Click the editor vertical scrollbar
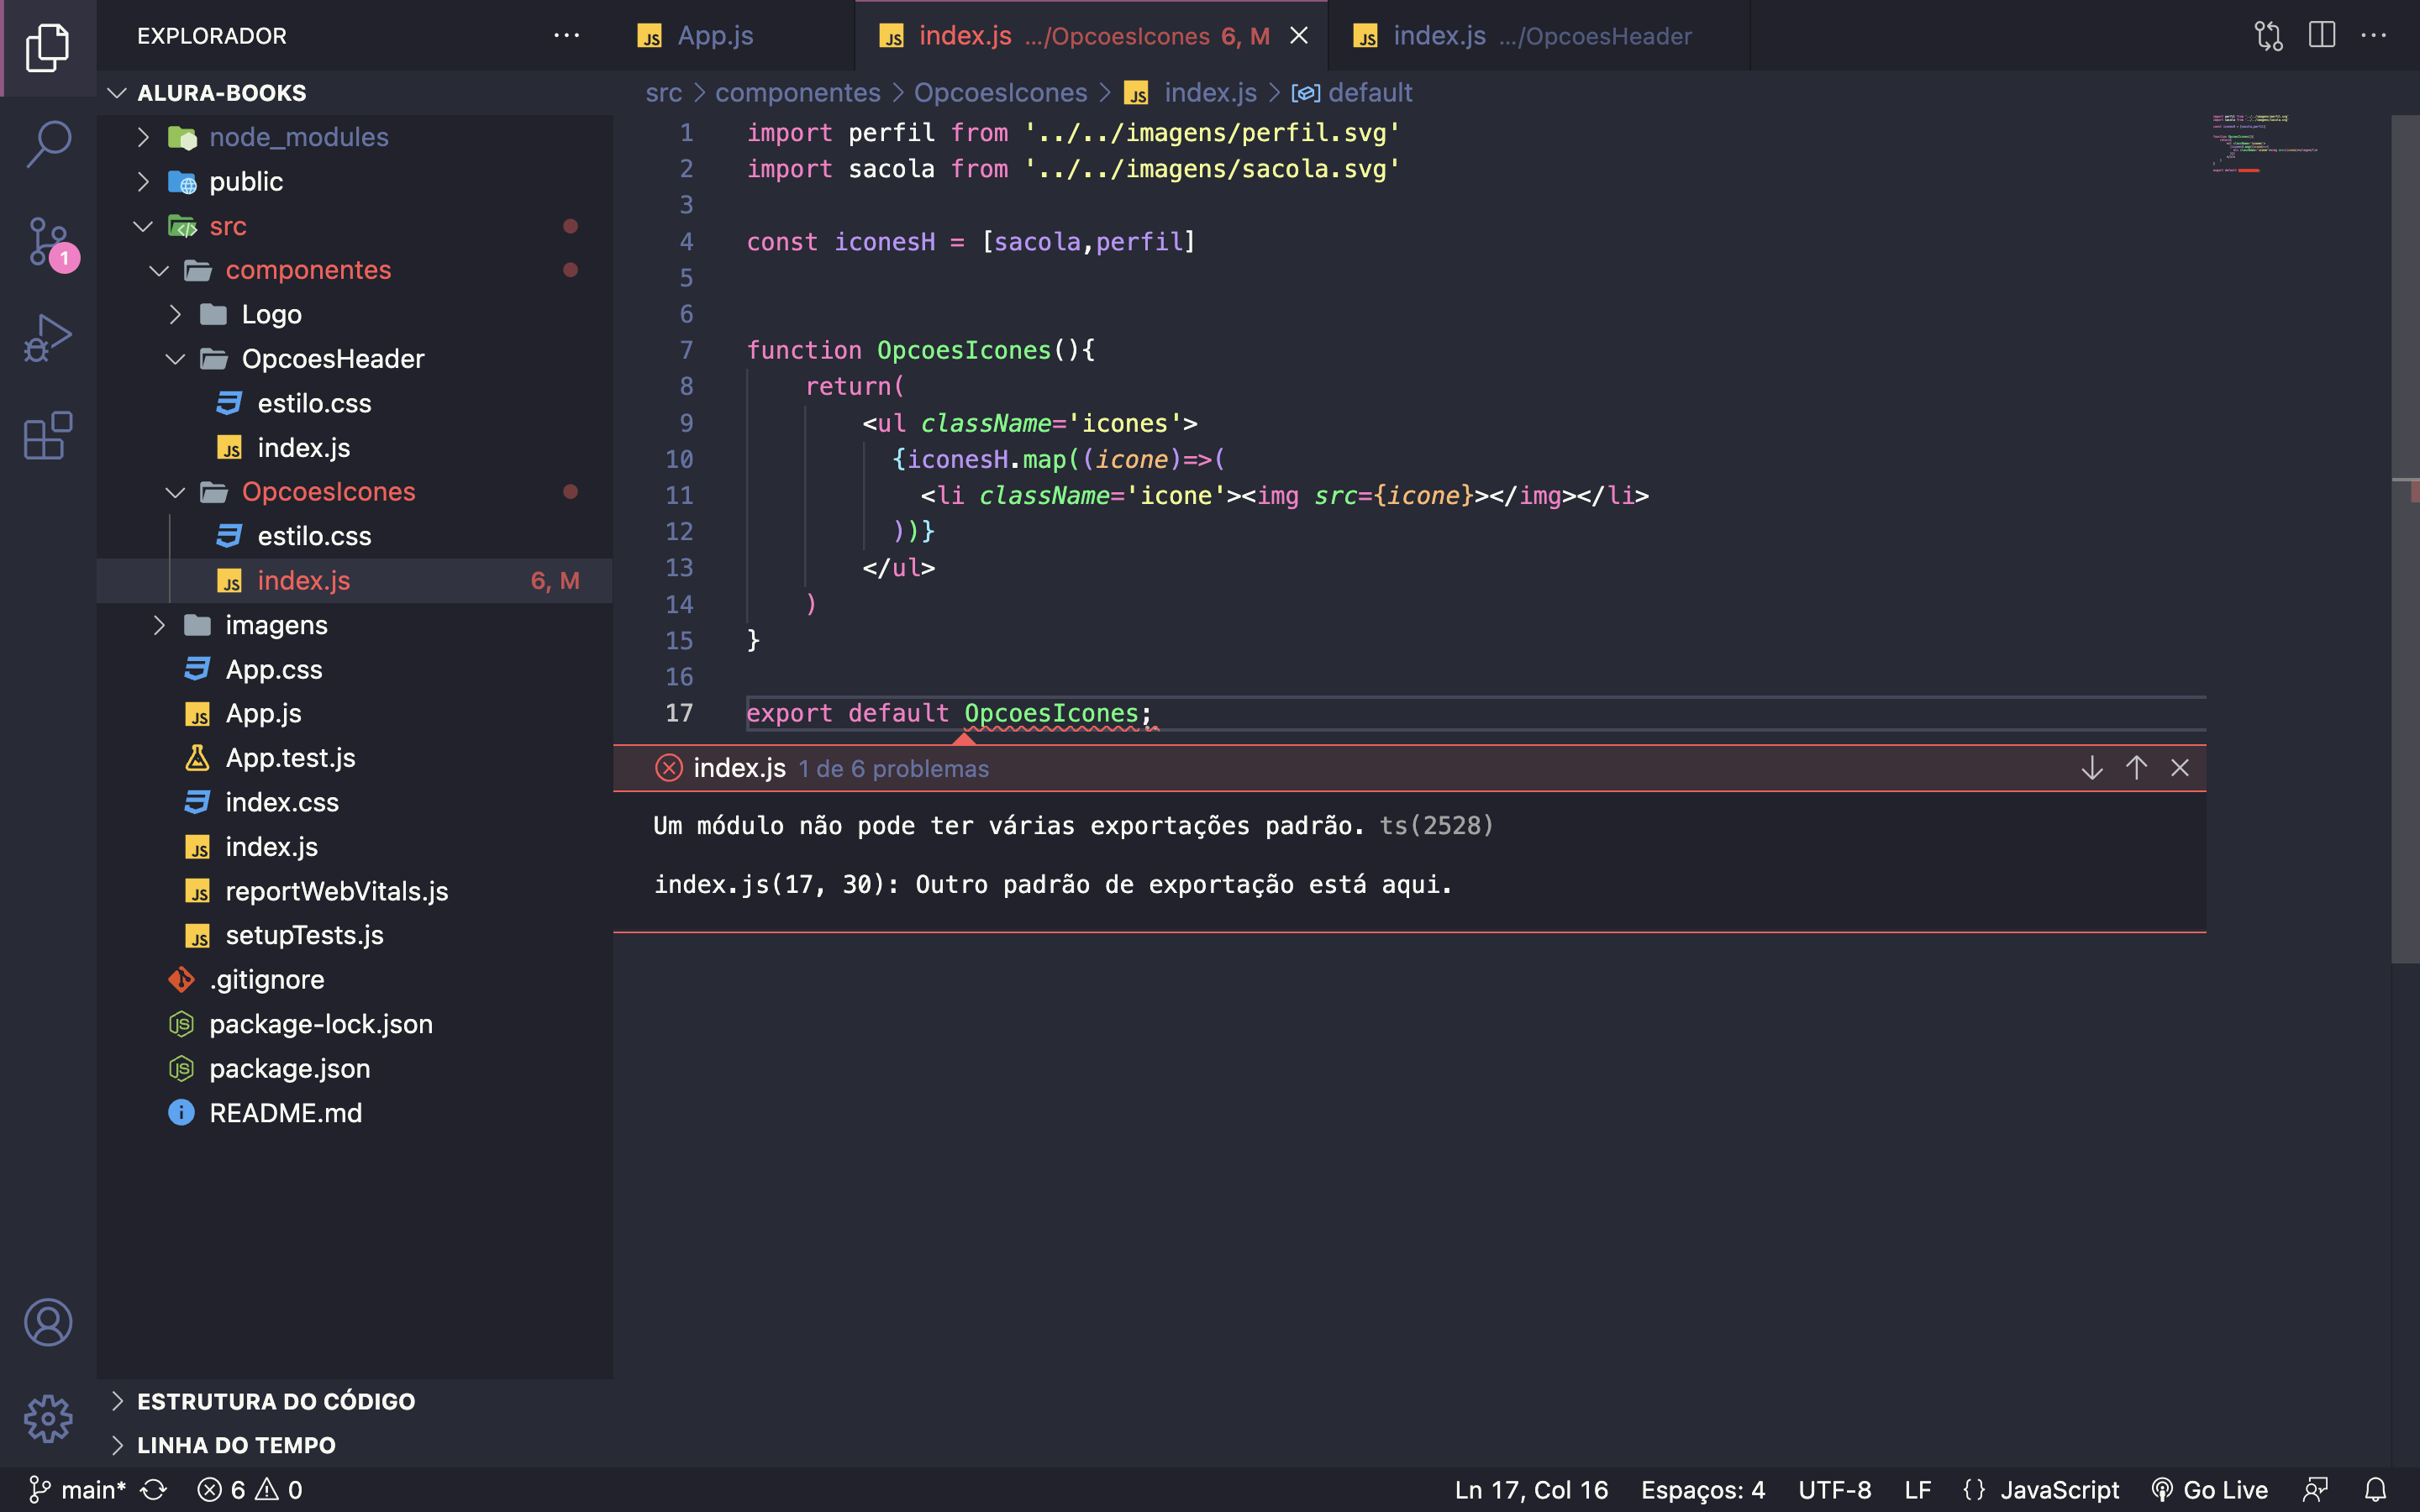This screenshot has width=2420, height=1512. 2404,540
